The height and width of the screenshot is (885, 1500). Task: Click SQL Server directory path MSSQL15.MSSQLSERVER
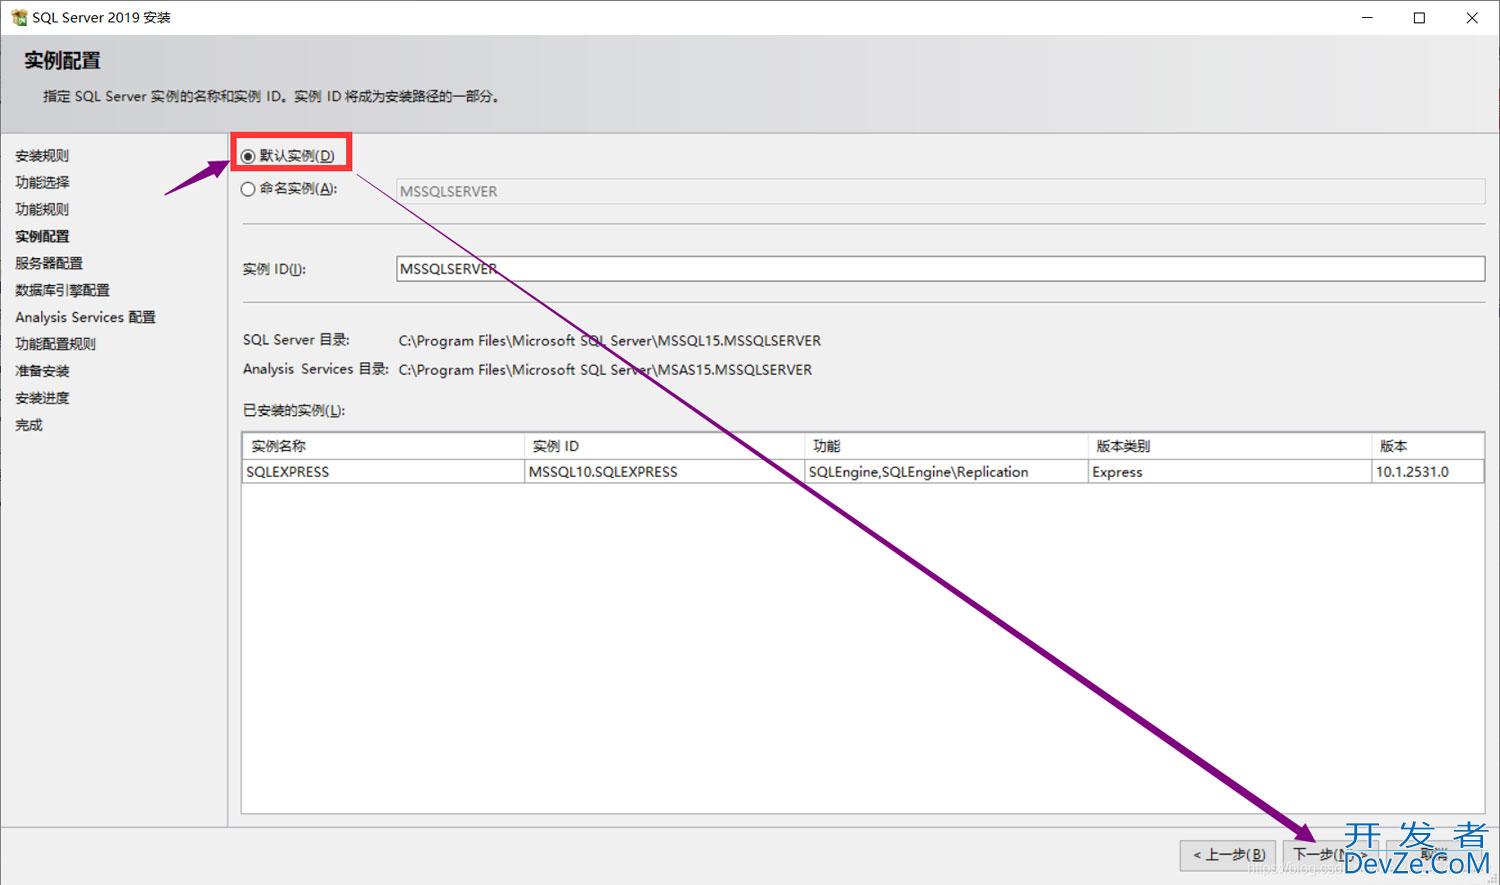610,341
